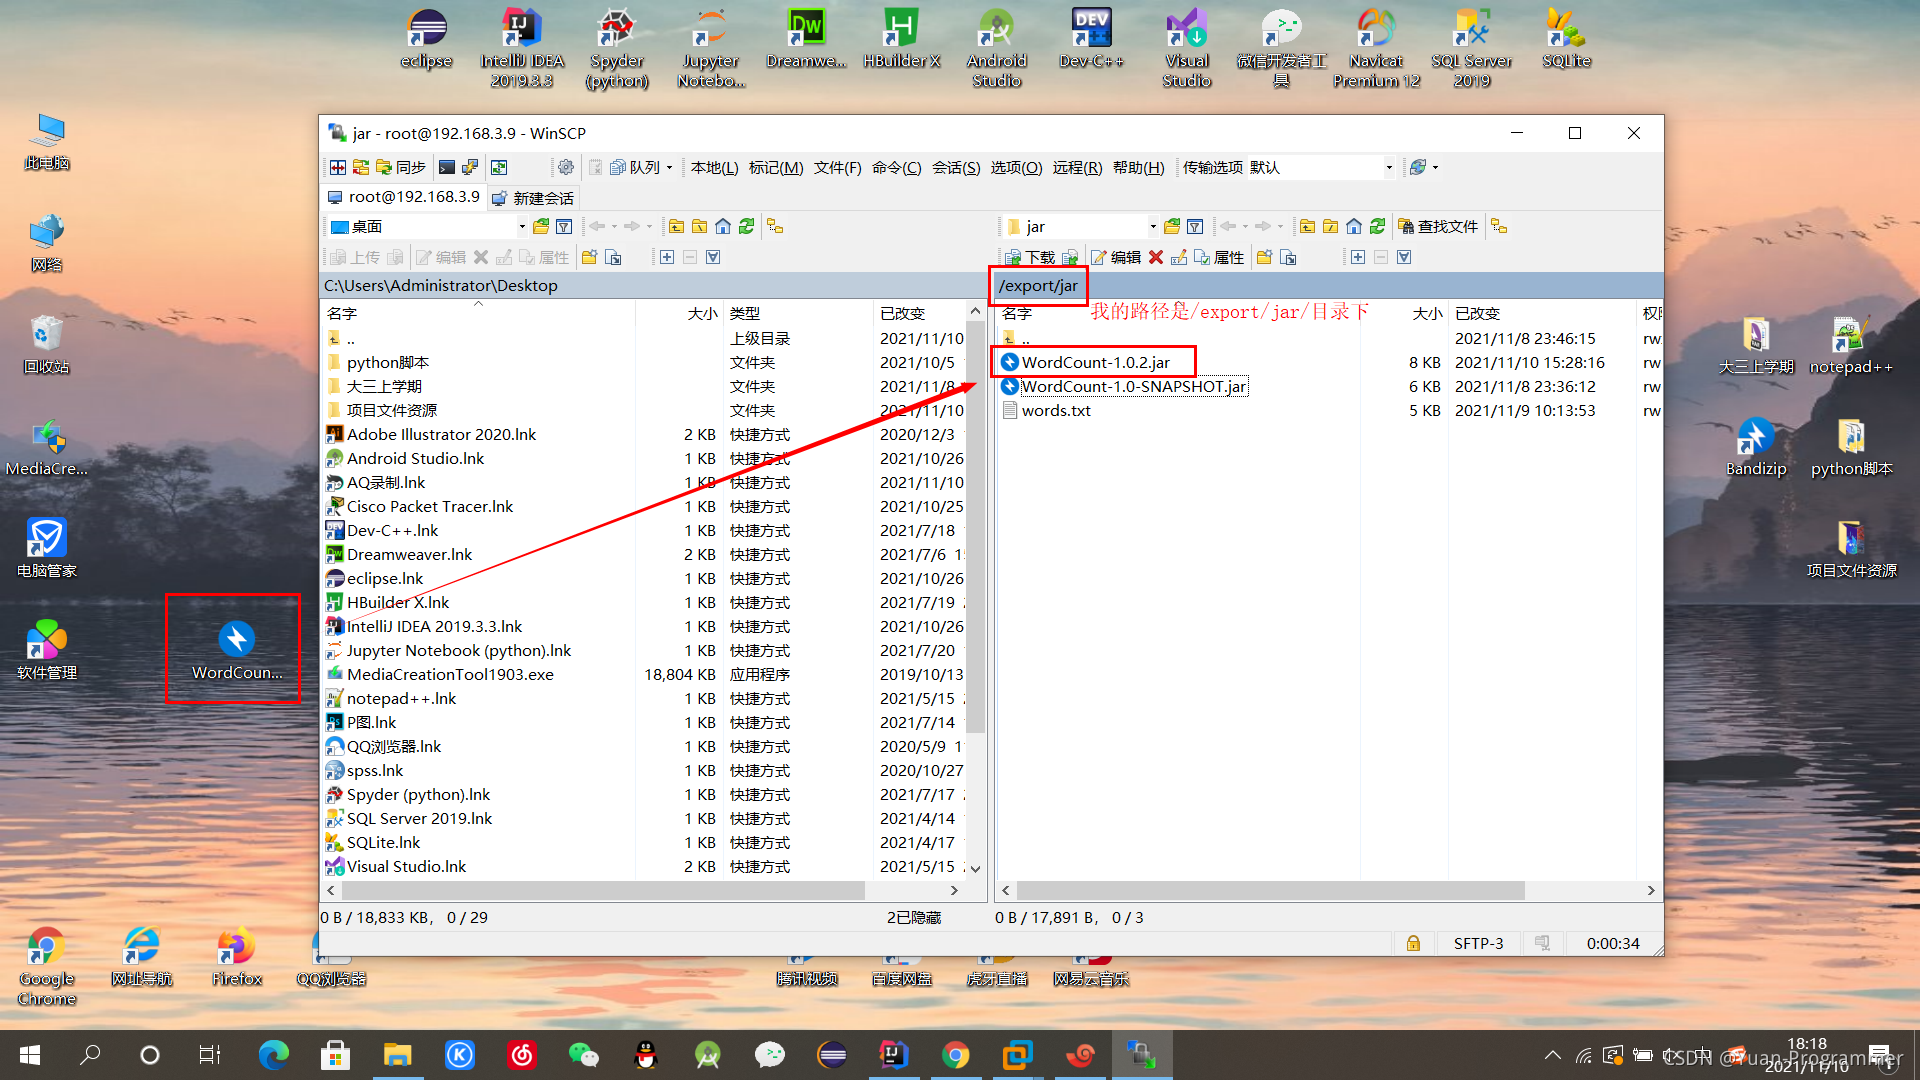Toggle remote directory tree view
The height and width of the screenshot is (1080, 1920).
1499,227
